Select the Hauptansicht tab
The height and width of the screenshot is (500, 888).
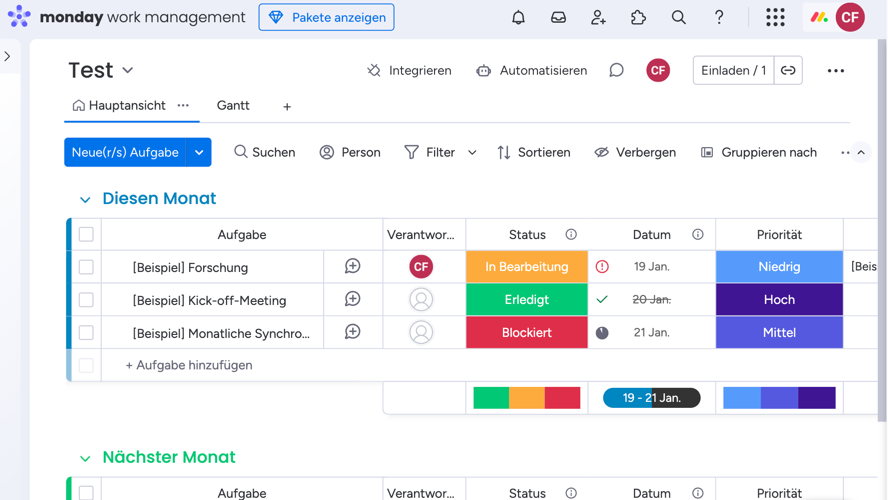(118, 105)
